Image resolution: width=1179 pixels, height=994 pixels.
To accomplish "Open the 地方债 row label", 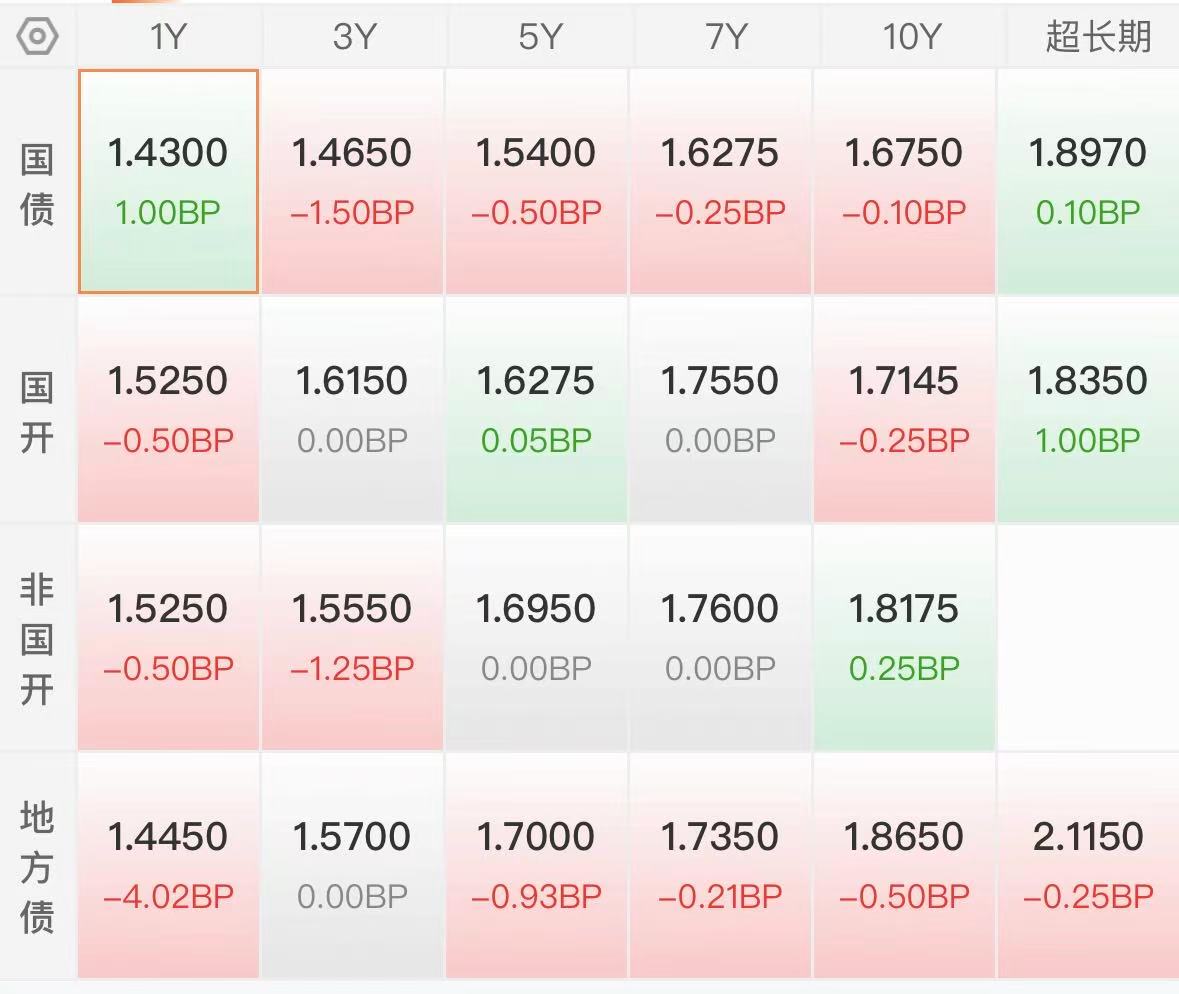I will click(x=37, y=867).
